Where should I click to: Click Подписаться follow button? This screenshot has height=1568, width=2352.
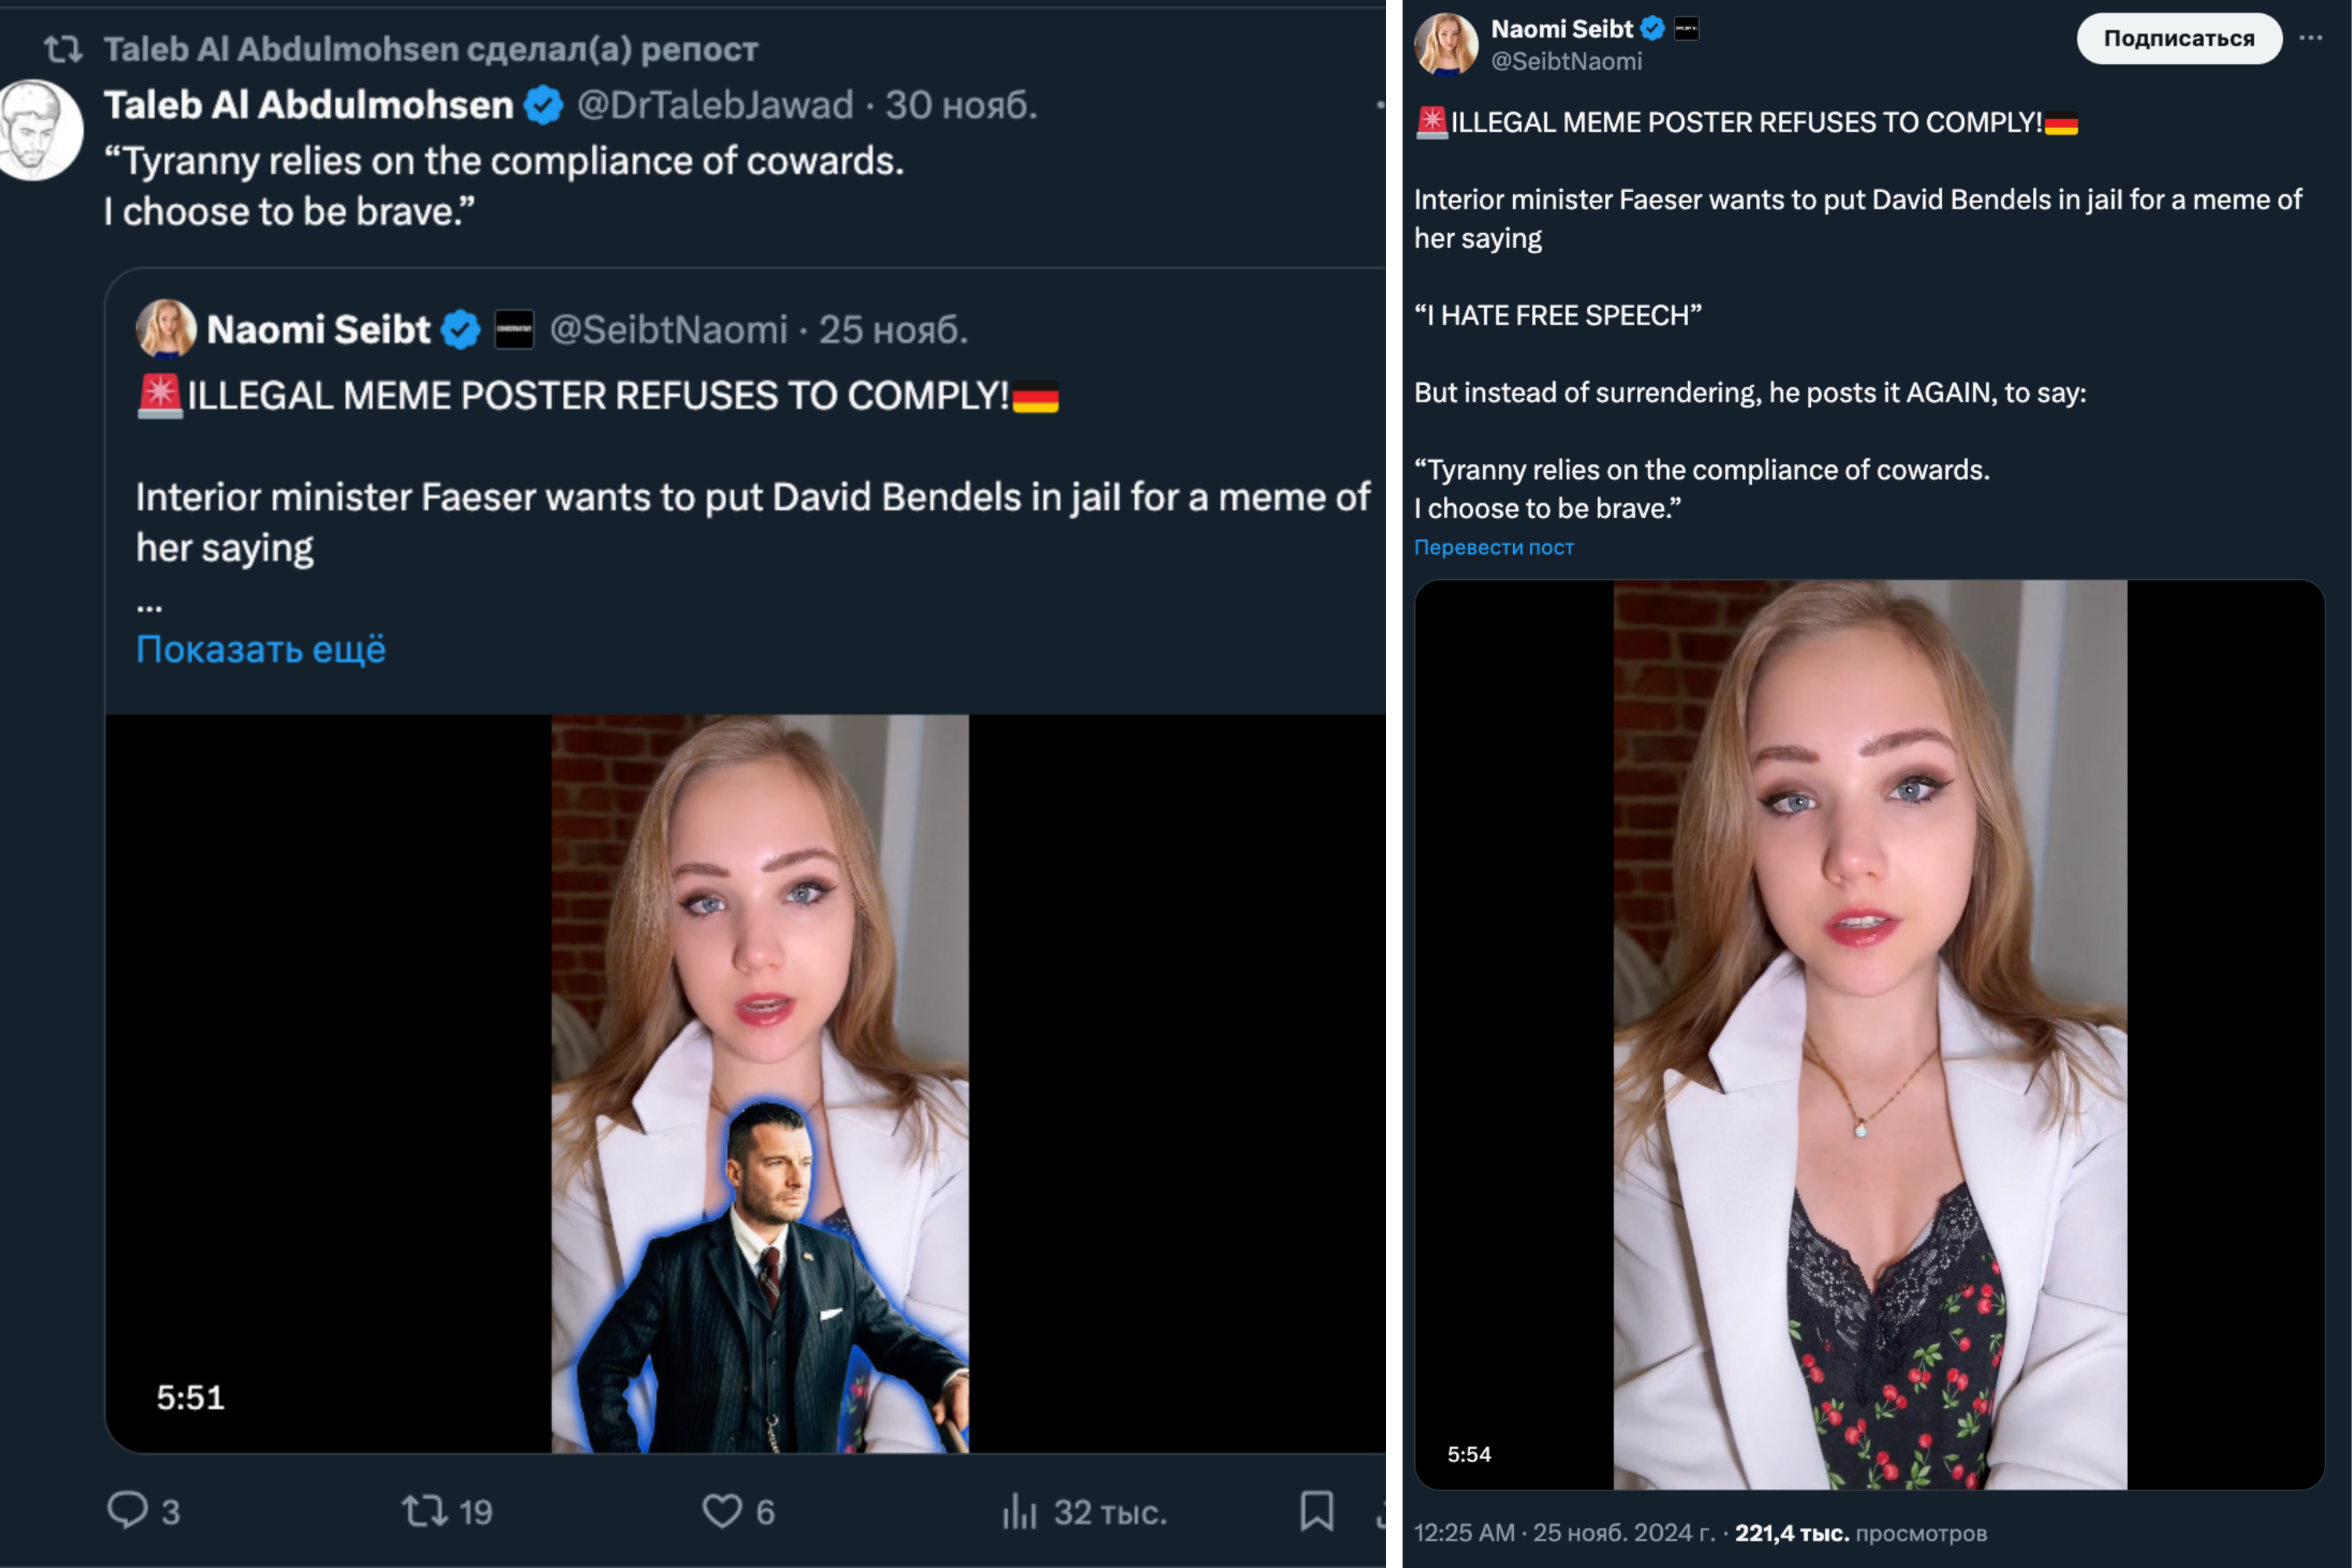2178,38
